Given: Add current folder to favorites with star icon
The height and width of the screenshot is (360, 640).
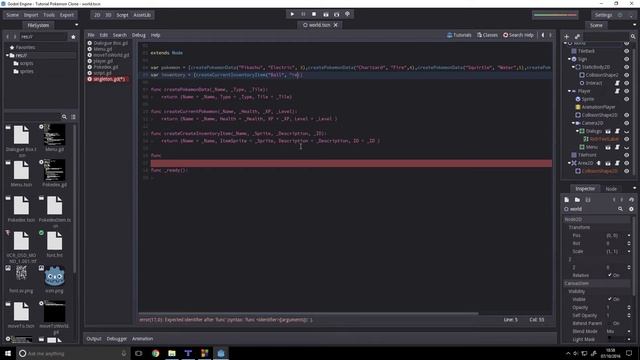Looking at the screenshot, I should (73, 37).
